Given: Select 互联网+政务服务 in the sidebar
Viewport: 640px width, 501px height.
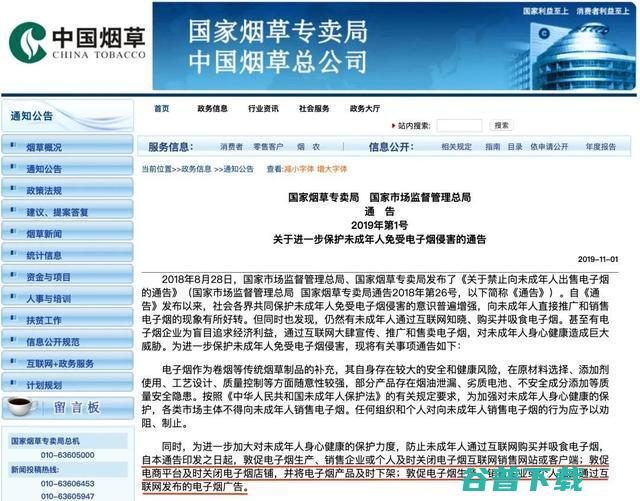Looking at the screenshot, I should [67, 363].
